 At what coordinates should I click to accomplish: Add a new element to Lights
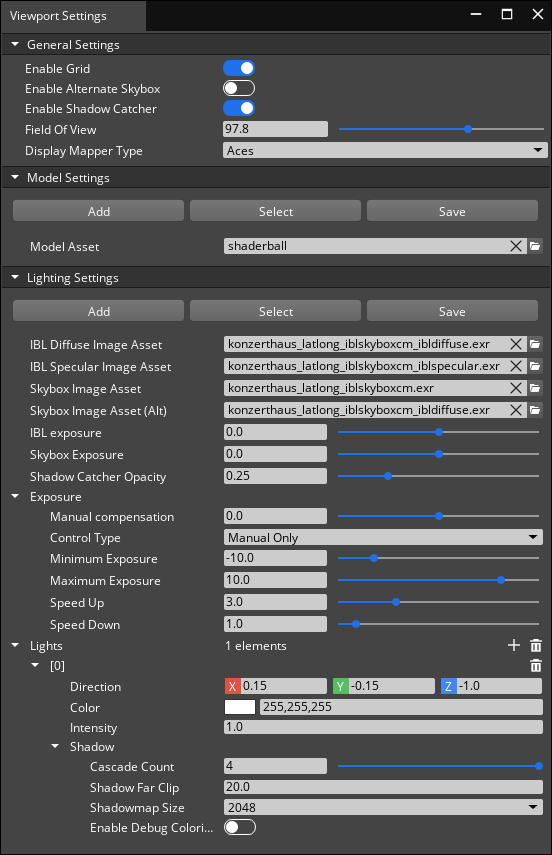pyautogui.click(x=514, y=645)
